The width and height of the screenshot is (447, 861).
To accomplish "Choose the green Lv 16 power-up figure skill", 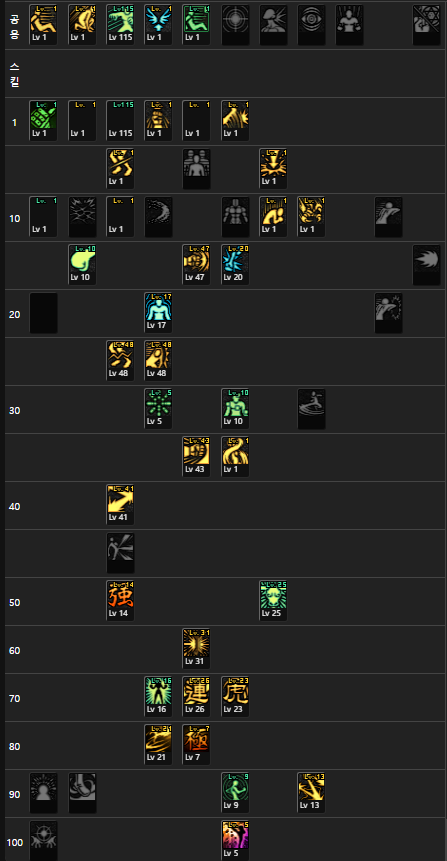I will click(x=158, y=697).
